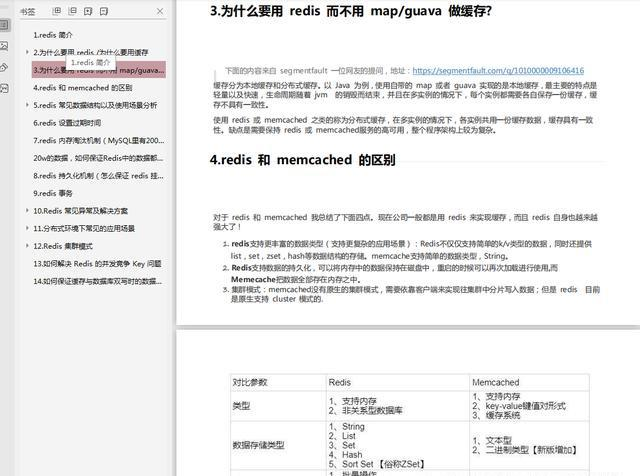The width and height of the screenshot is (640, 476).
Task: Expand bookmark 11.分布式环境下常见的应用场景
Action: pos(27,228)
